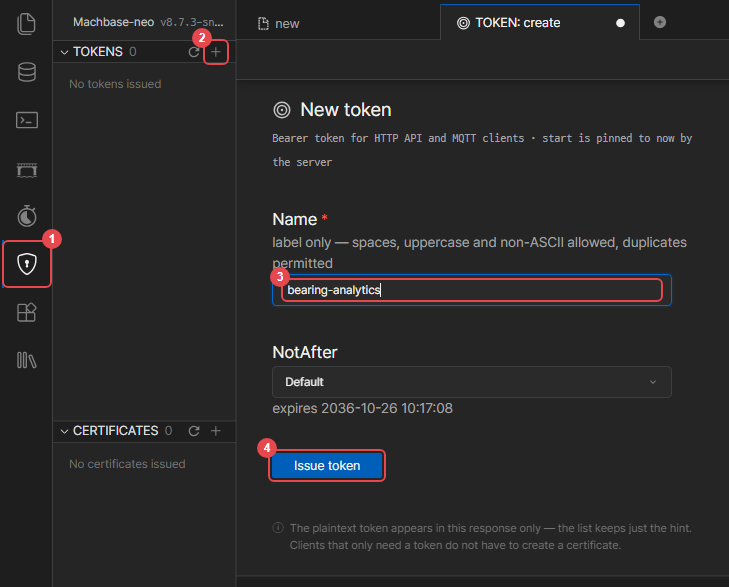729x587 pixels.
Task: Close the TOKEN: create tab via dot
Action: 620,23
